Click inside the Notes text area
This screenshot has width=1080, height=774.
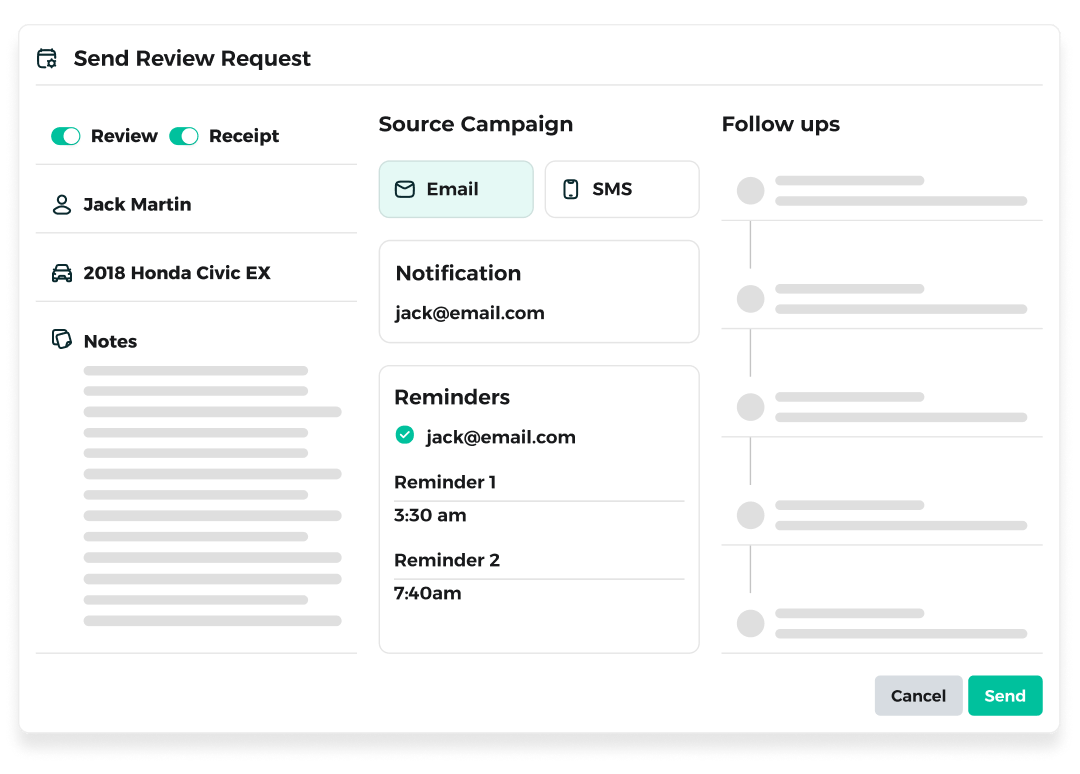(212, 496)
